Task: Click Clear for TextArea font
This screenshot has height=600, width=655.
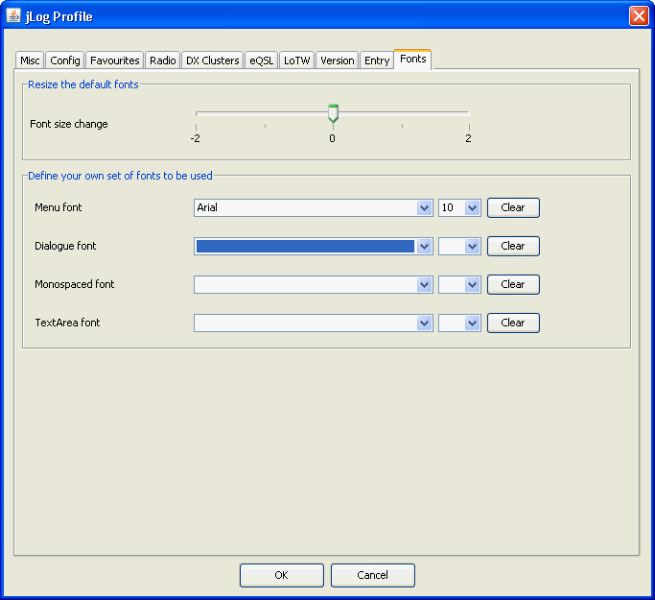Action: [513, 323]
